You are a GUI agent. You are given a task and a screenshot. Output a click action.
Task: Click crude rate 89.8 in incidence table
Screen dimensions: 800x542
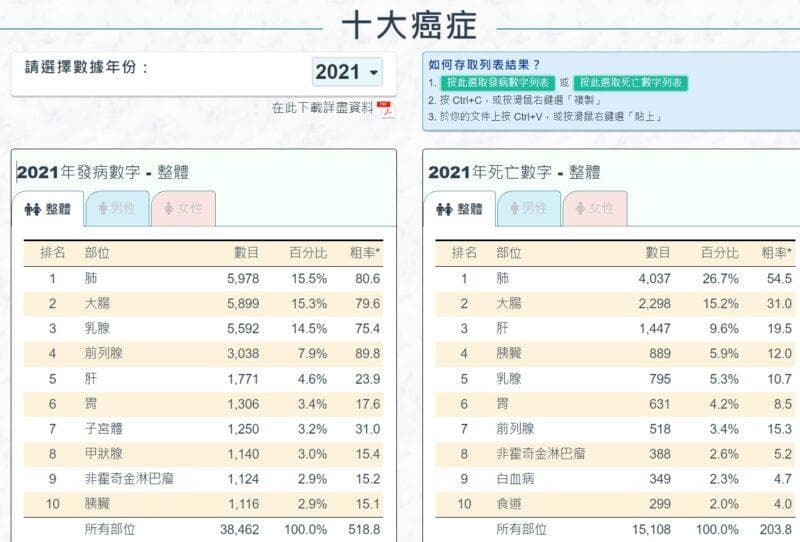[x=368, y=354]
